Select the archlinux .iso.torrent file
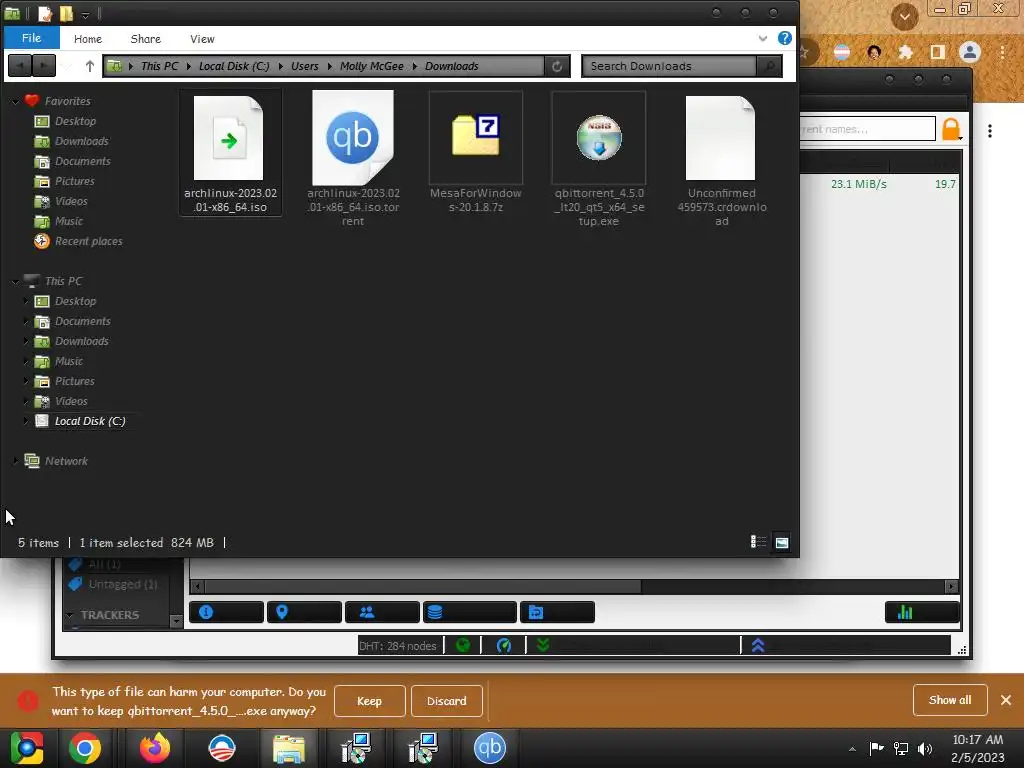Viewport: 1024px width, 768px height. (353, 159)
